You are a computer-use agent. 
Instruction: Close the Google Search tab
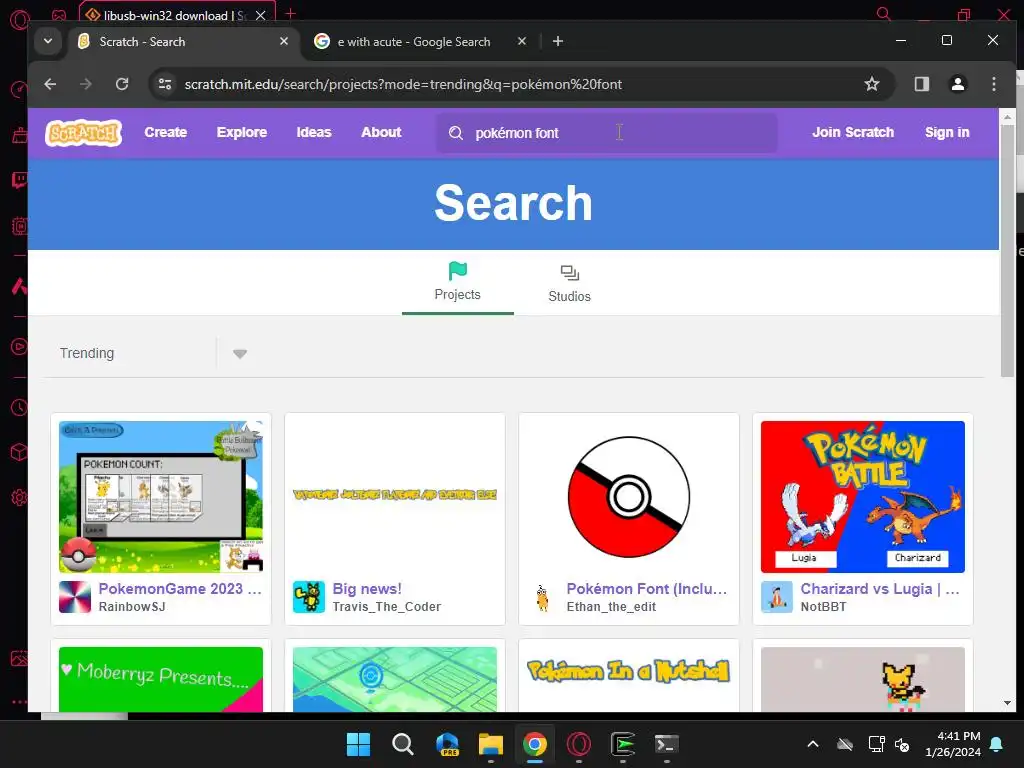pyautogui.click(x=522, y=41)
